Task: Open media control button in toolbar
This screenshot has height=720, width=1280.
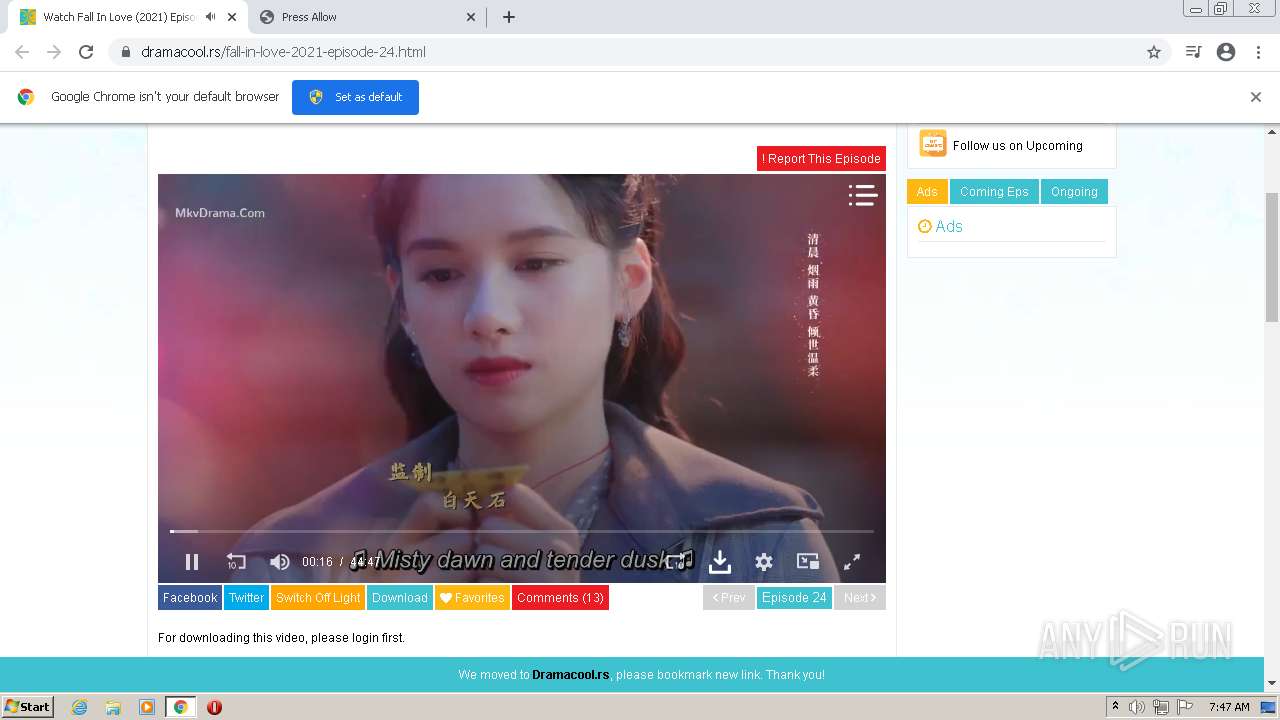Action: 1193,52
